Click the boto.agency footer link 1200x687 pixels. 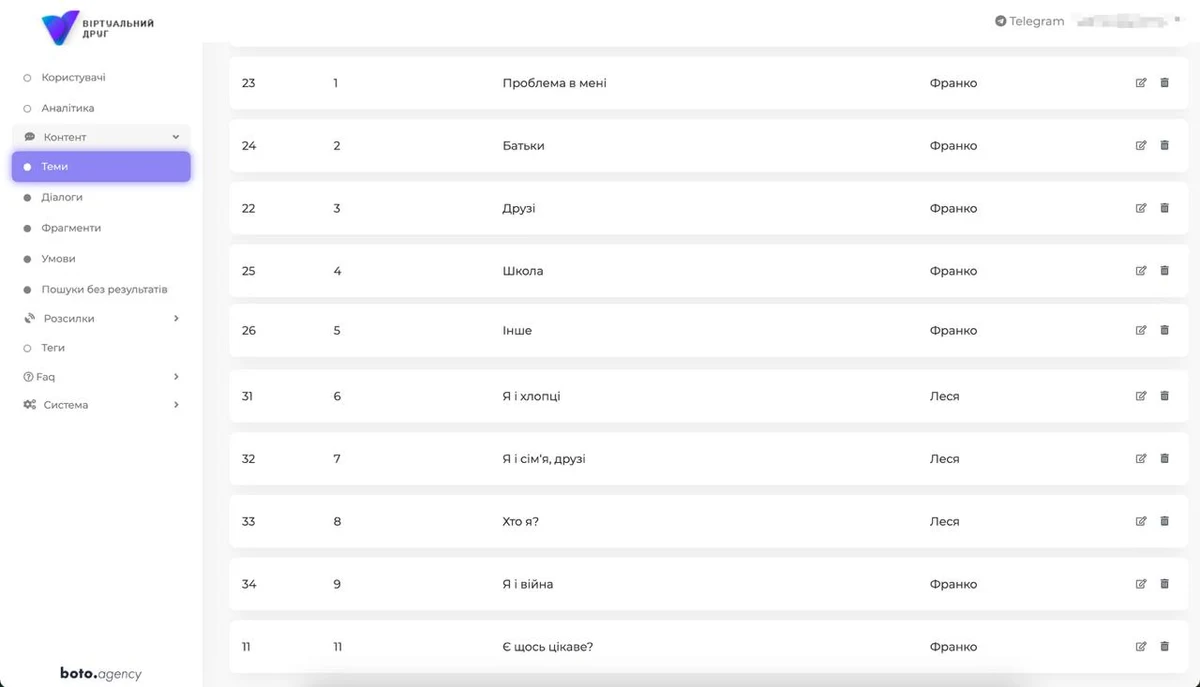(100, 674)
